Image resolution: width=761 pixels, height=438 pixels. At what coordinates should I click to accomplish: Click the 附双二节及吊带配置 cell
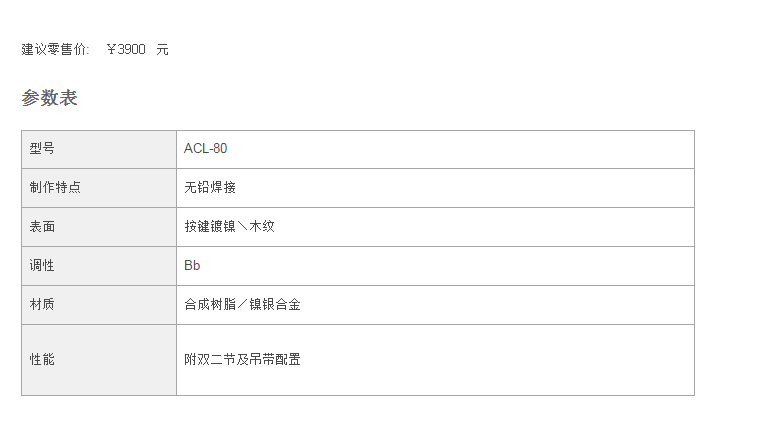(x=242, y=360)
